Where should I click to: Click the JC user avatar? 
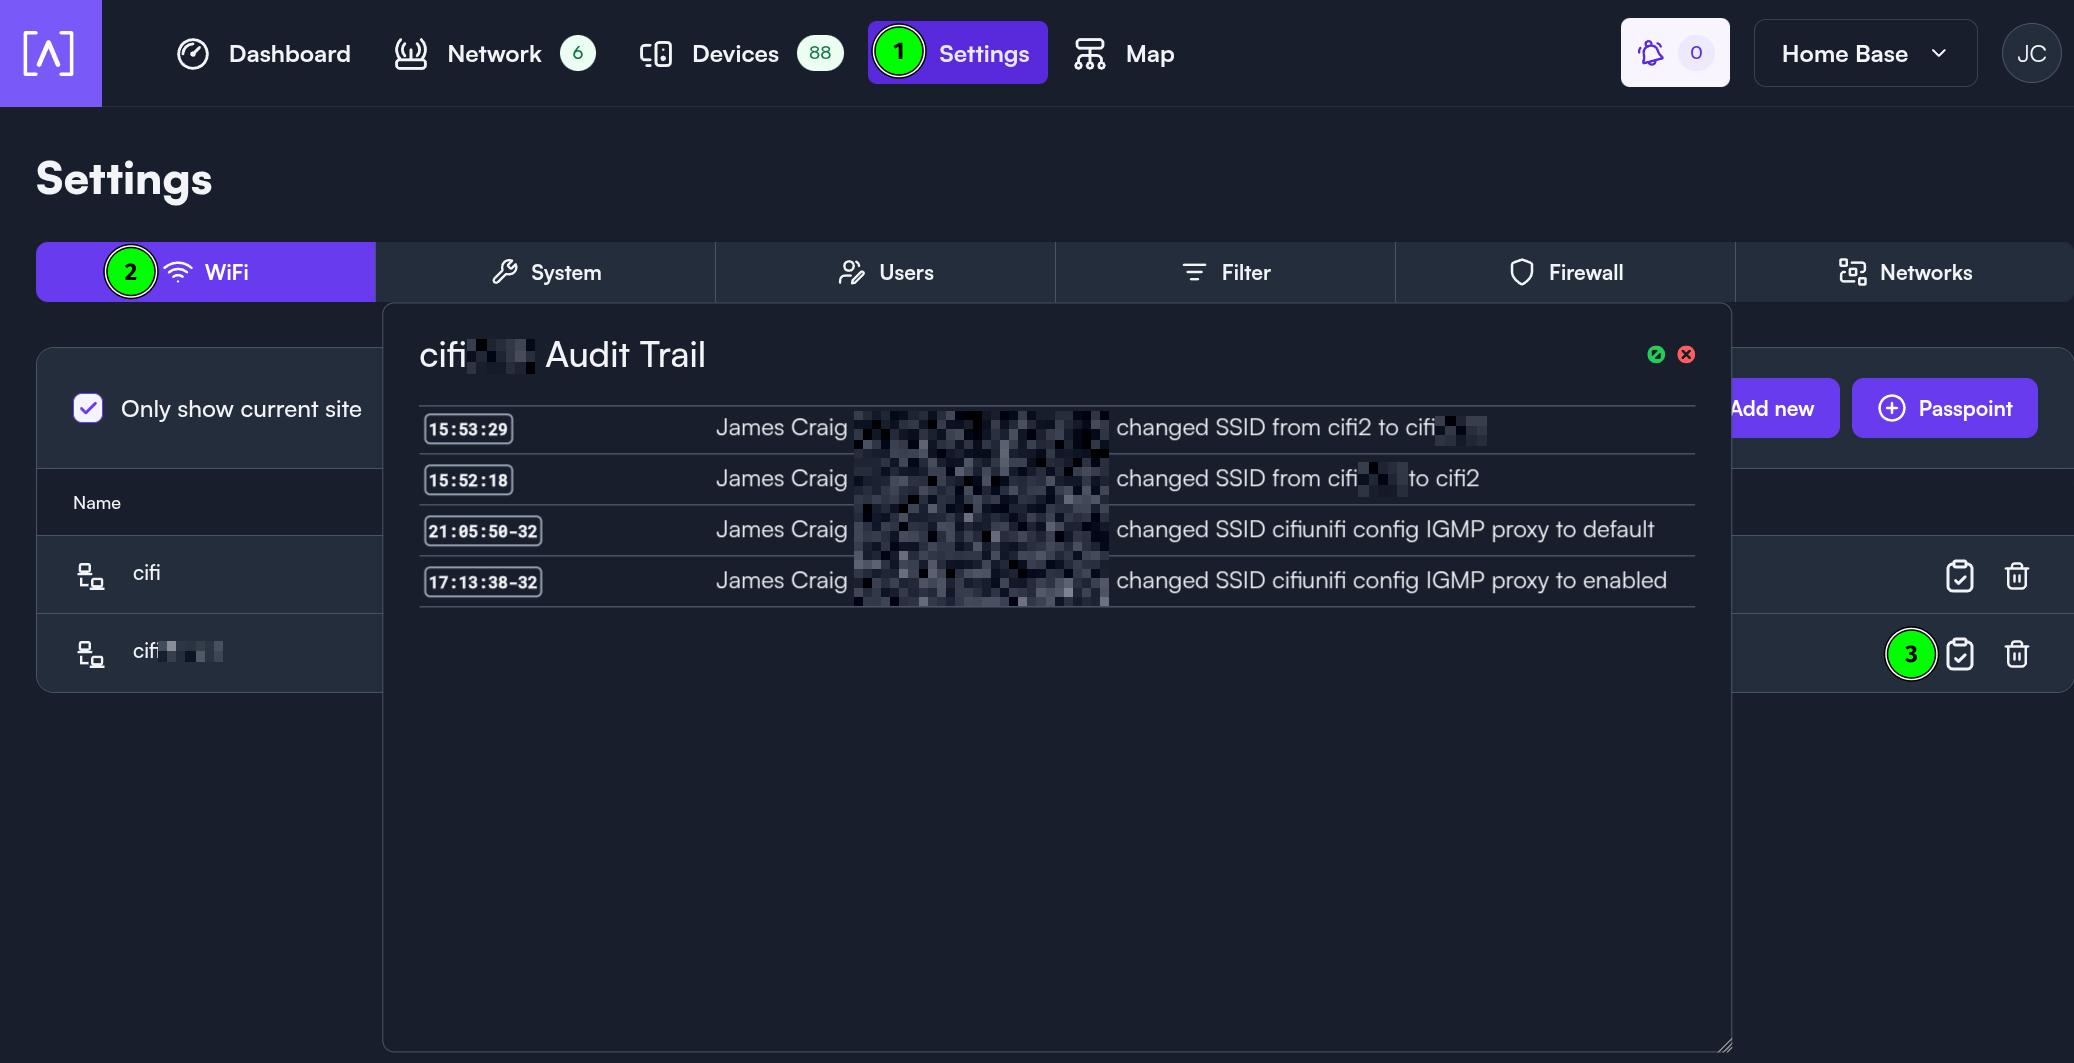[x=2030, y=53]
